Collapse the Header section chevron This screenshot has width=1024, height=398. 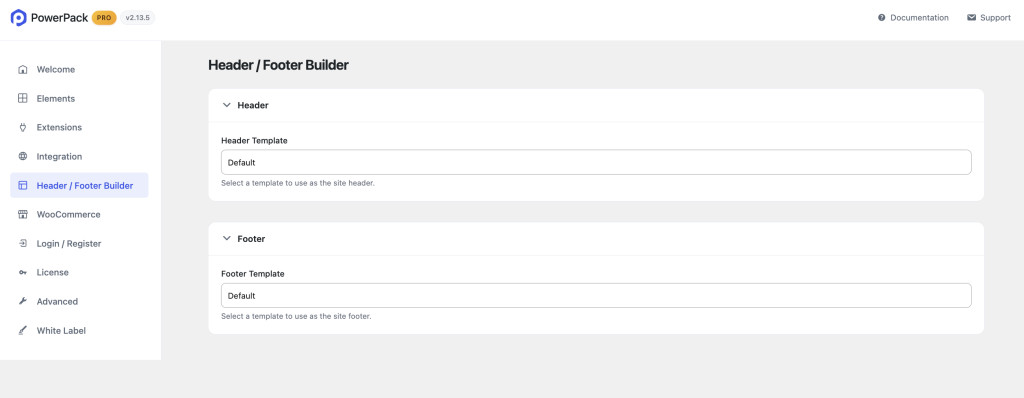227,105
